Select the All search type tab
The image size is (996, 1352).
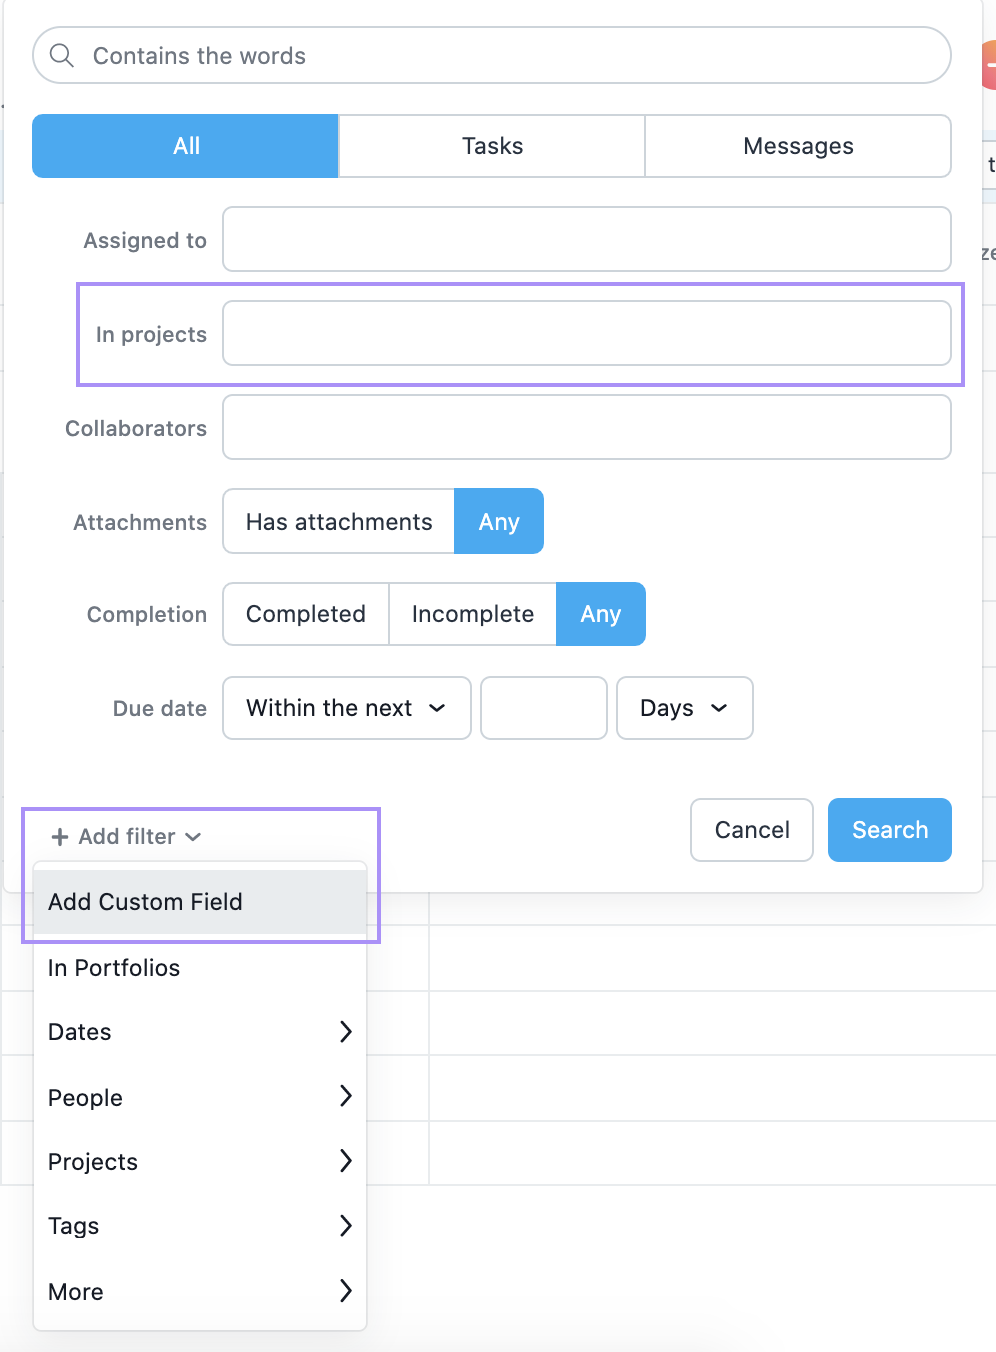pos(186,146)
